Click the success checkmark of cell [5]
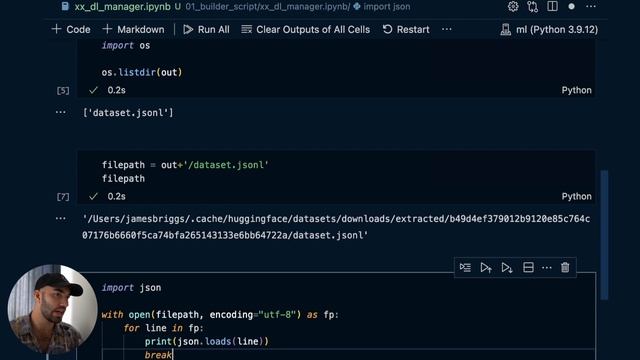 (x=93, y=90)
